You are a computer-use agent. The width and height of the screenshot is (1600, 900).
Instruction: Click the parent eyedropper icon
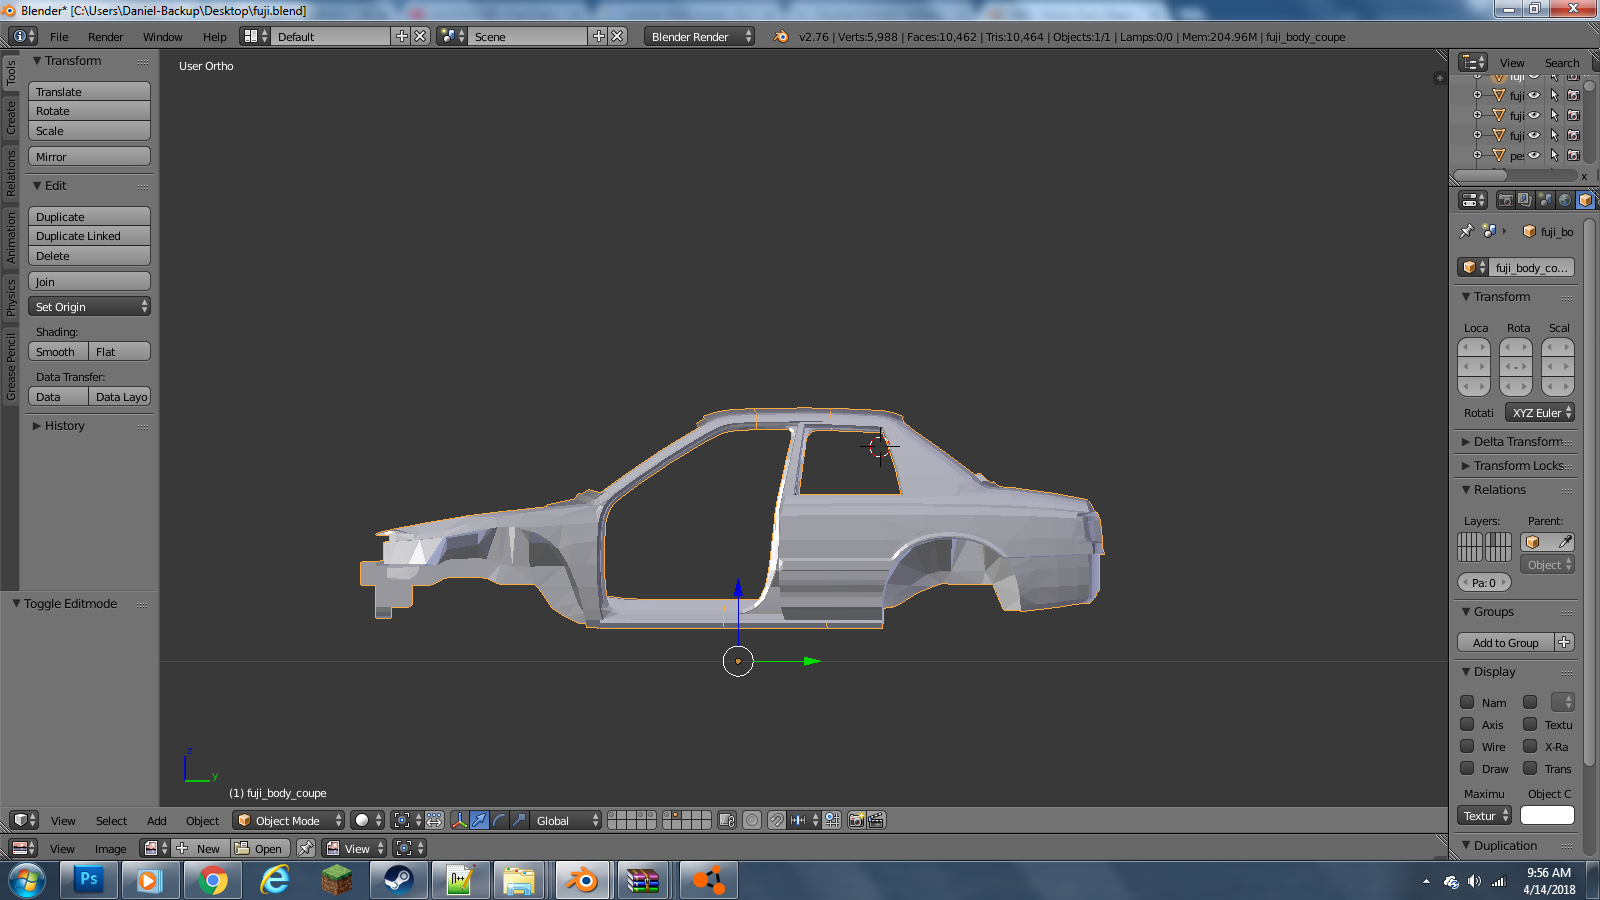pyautogui.click(x=1565, y=542)
